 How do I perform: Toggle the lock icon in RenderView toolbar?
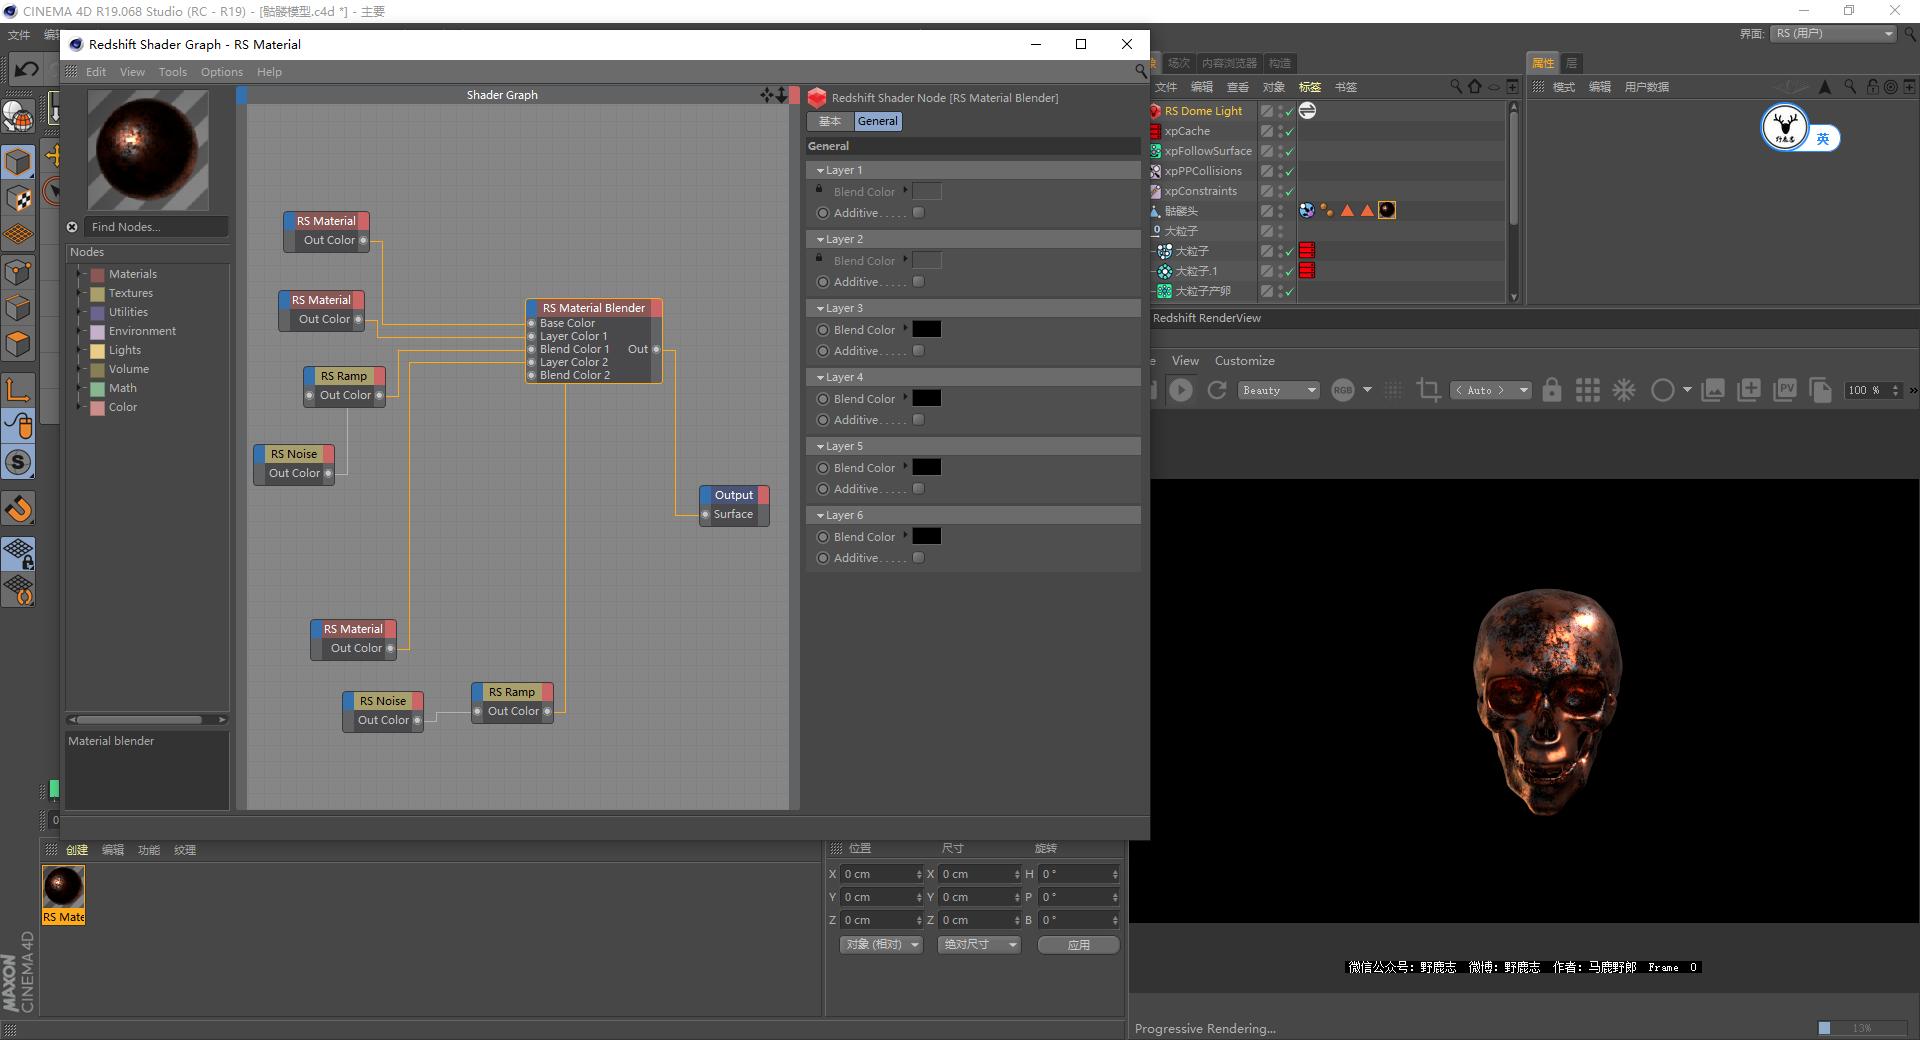coord(1551,390)
